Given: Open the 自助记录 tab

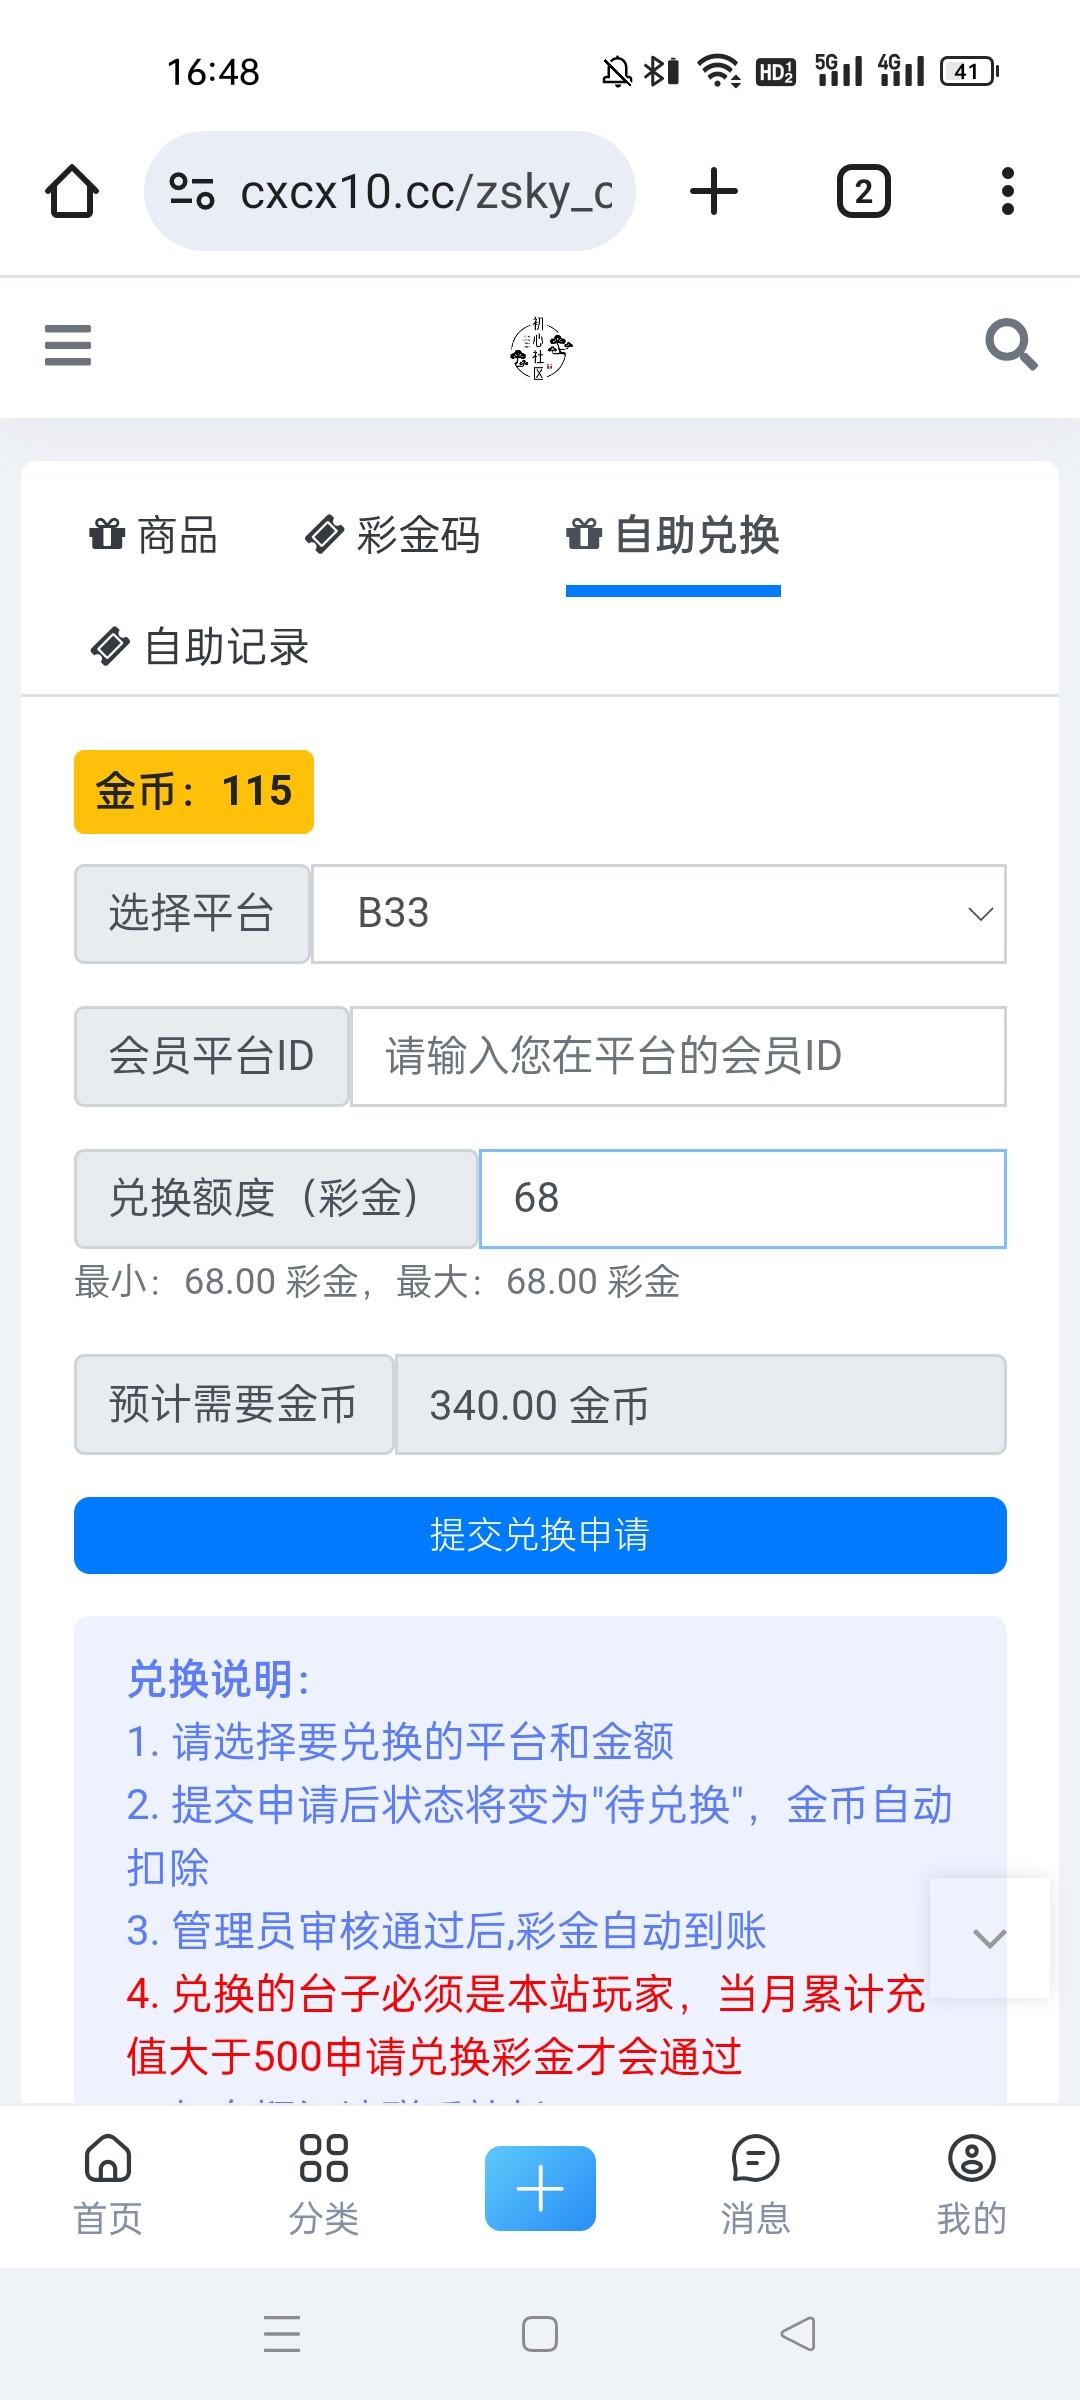Looking at the screenshot, I should [200, 647].
